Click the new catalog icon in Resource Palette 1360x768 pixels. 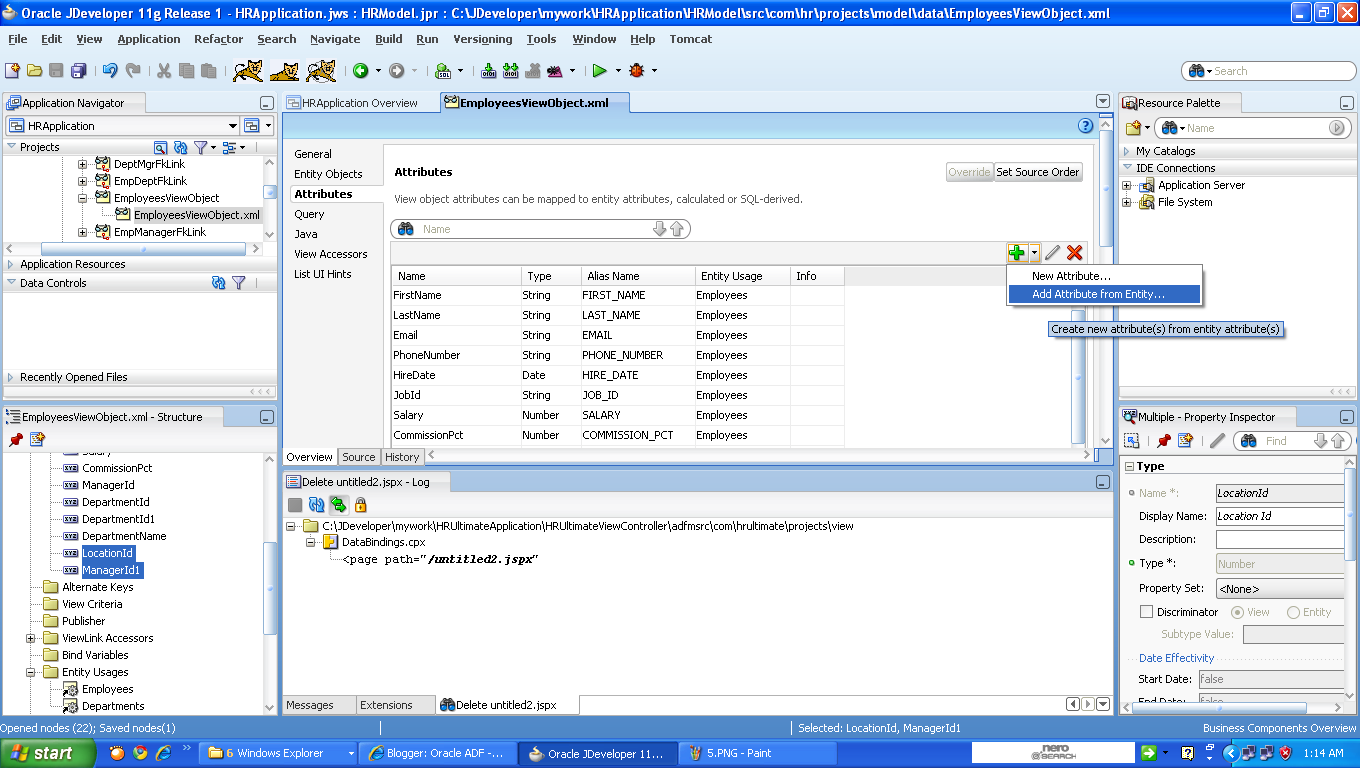(1133, 128)
